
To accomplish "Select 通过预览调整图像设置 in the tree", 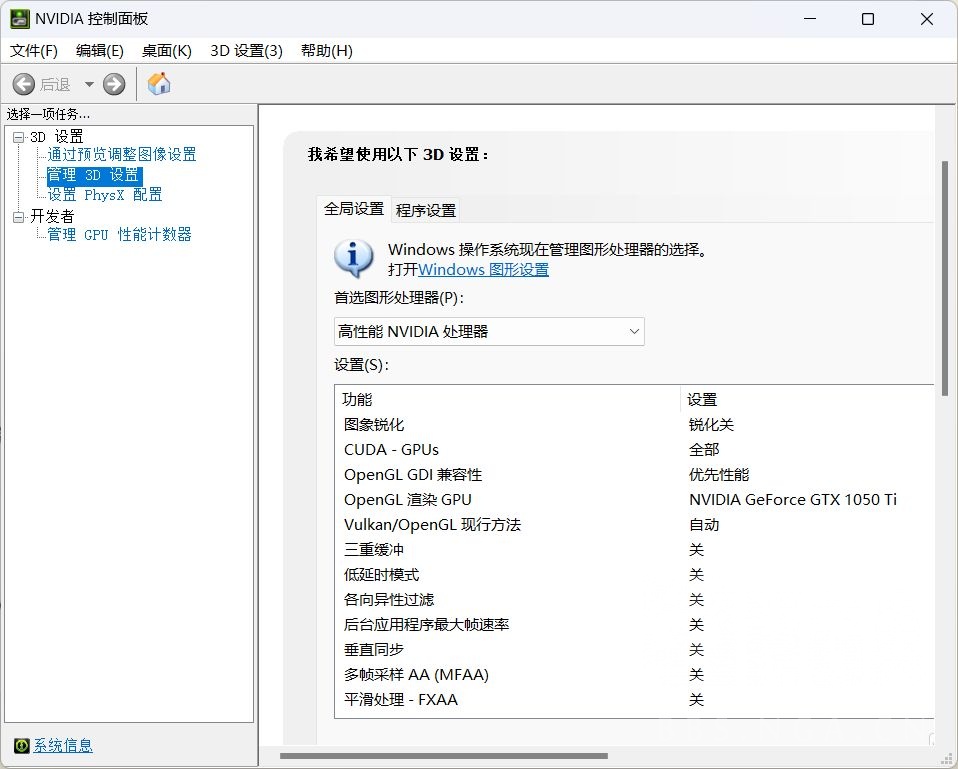I will [x=122, y=155].
